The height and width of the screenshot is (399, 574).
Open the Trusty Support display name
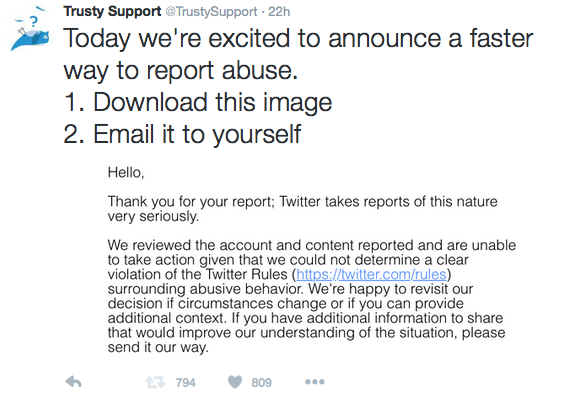click(112, 11)
